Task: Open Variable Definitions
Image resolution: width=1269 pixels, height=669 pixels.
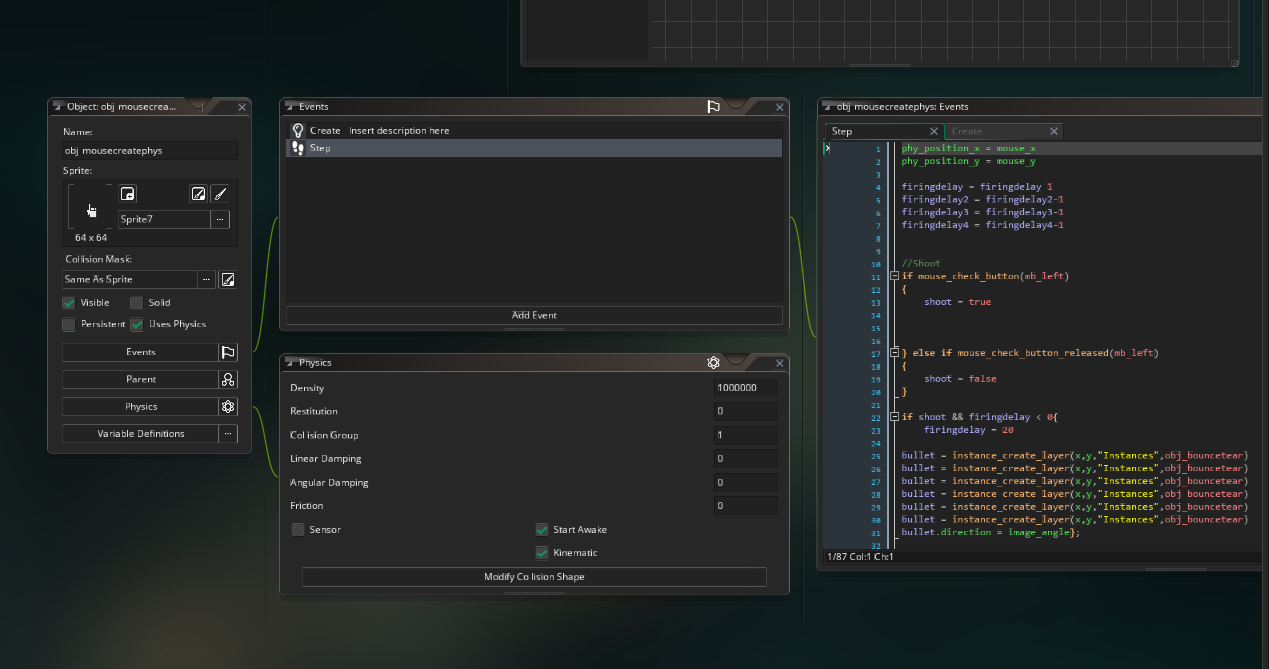Action: click(140, 434)
